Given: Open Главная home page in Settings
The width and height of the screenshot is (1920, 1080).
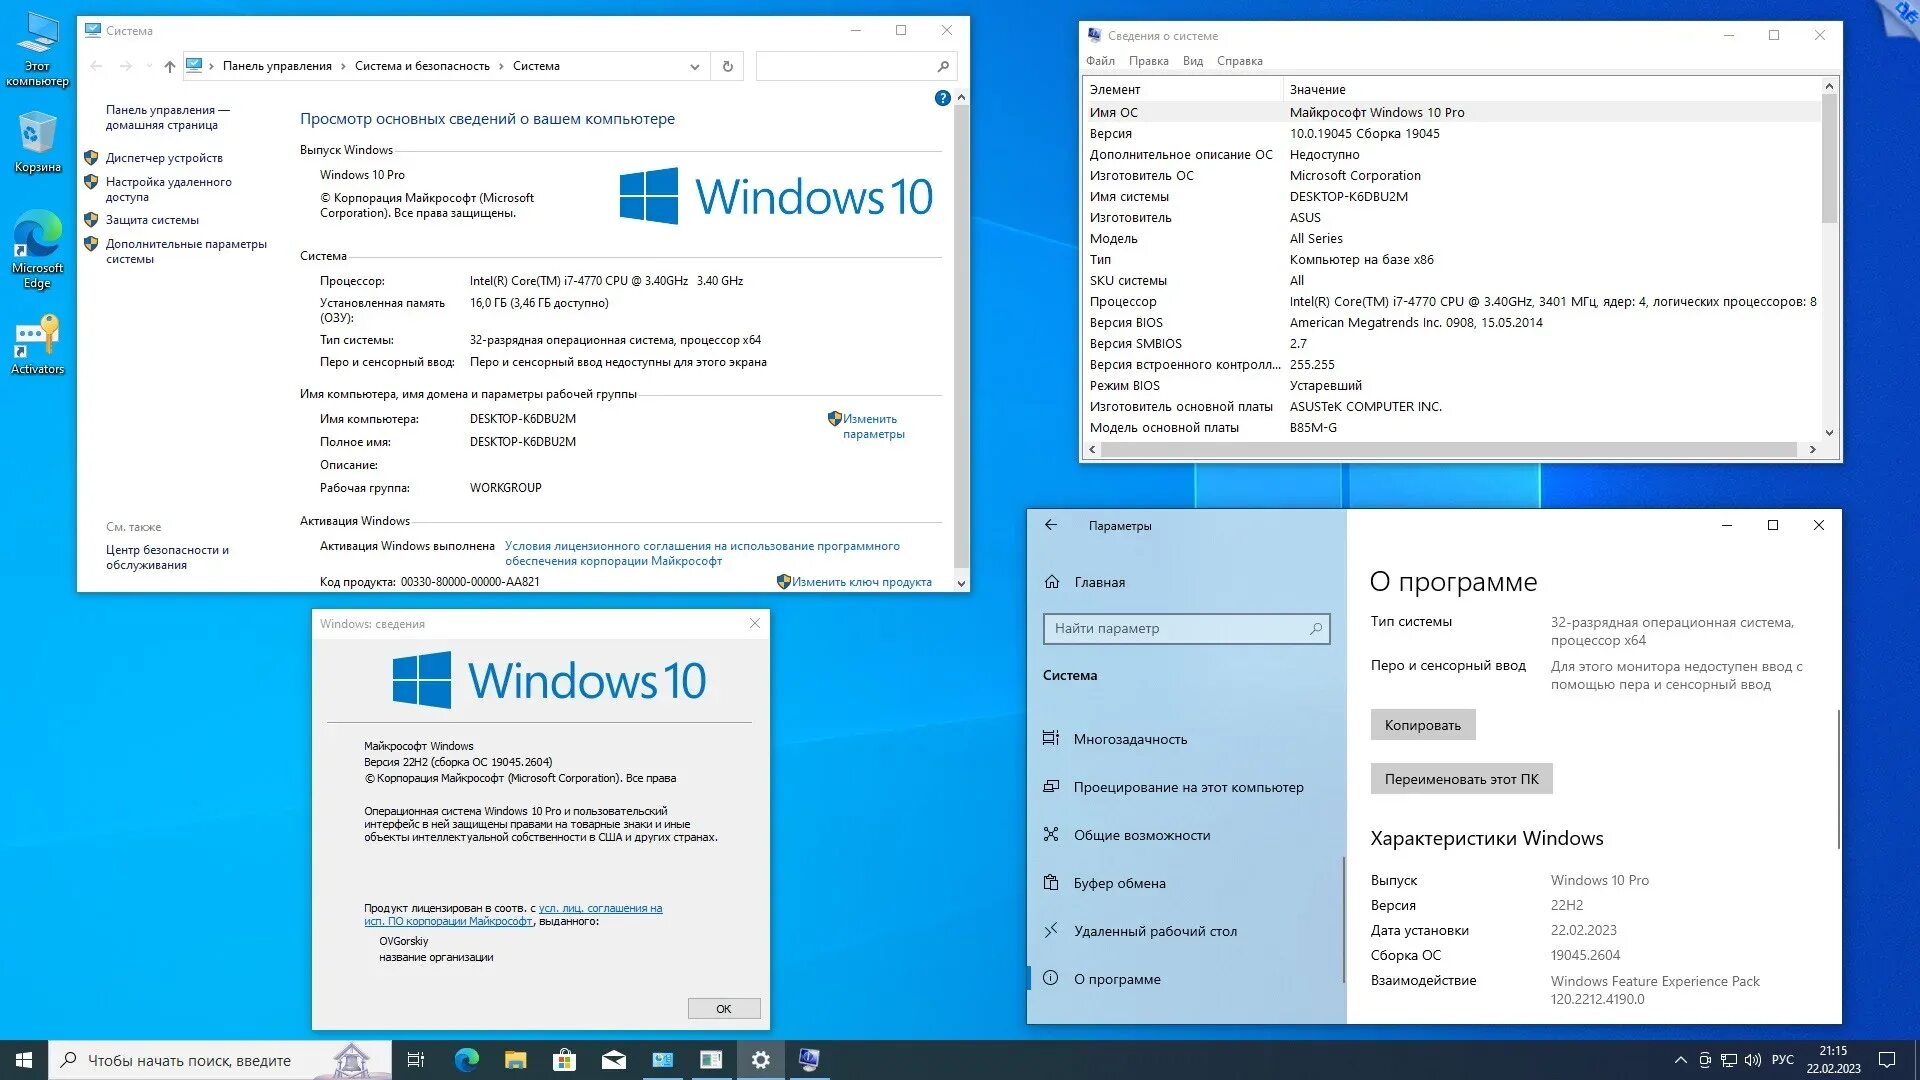Looking at the screenshot, I should tap(1098, 582).
